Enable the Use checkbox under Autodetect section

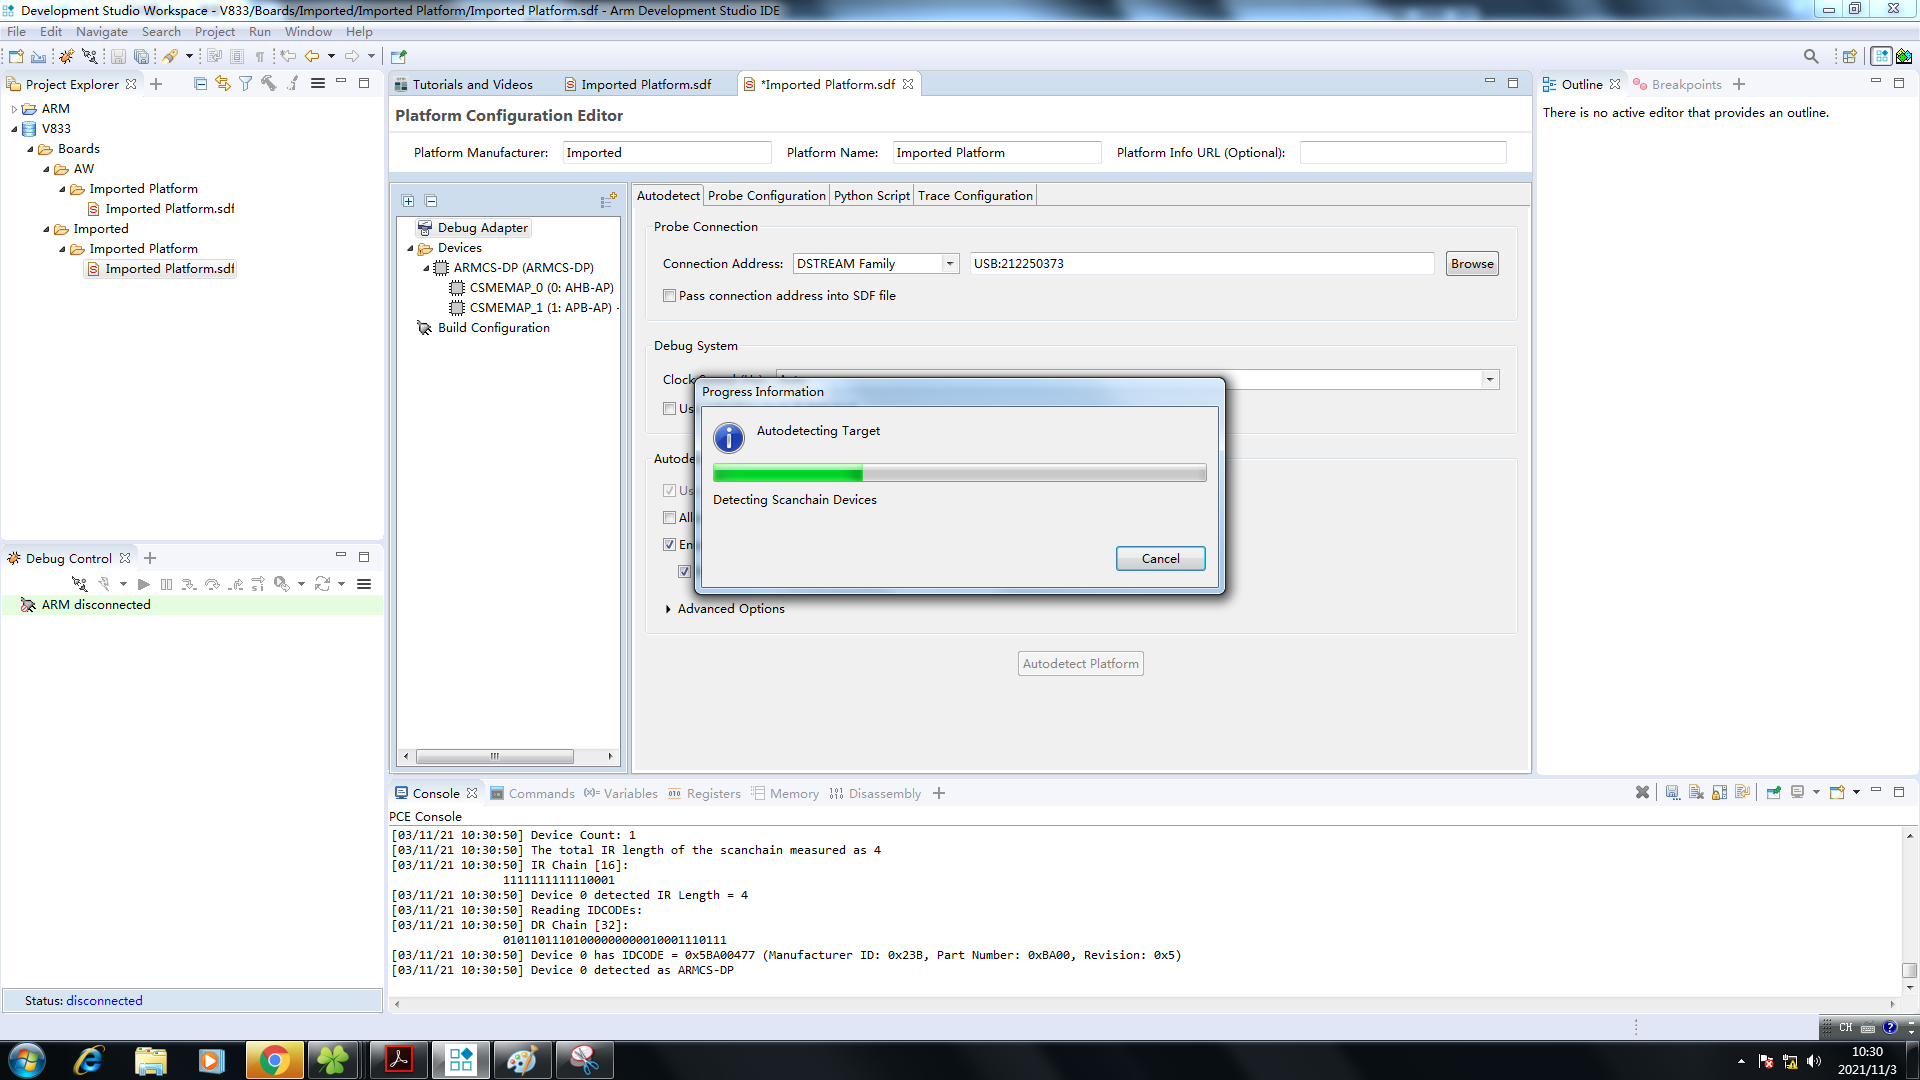click(x=670, y=489)
